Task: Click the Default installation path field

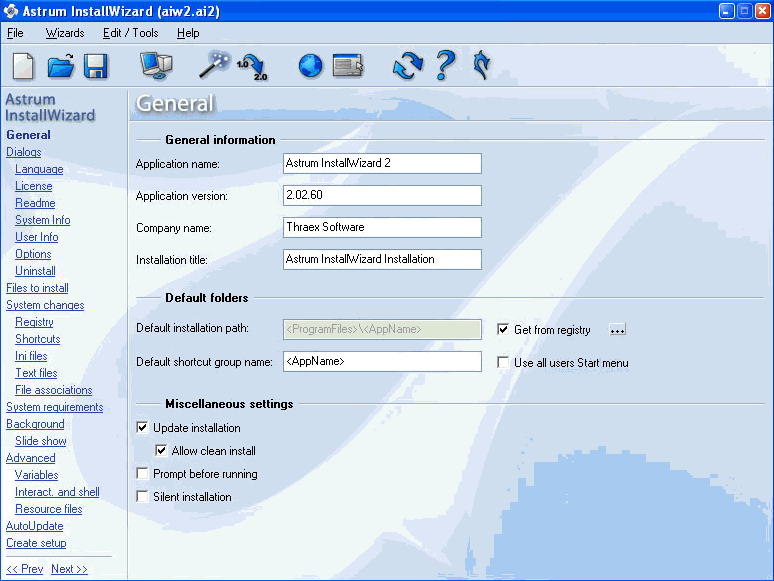Action: tap(382, 329)
